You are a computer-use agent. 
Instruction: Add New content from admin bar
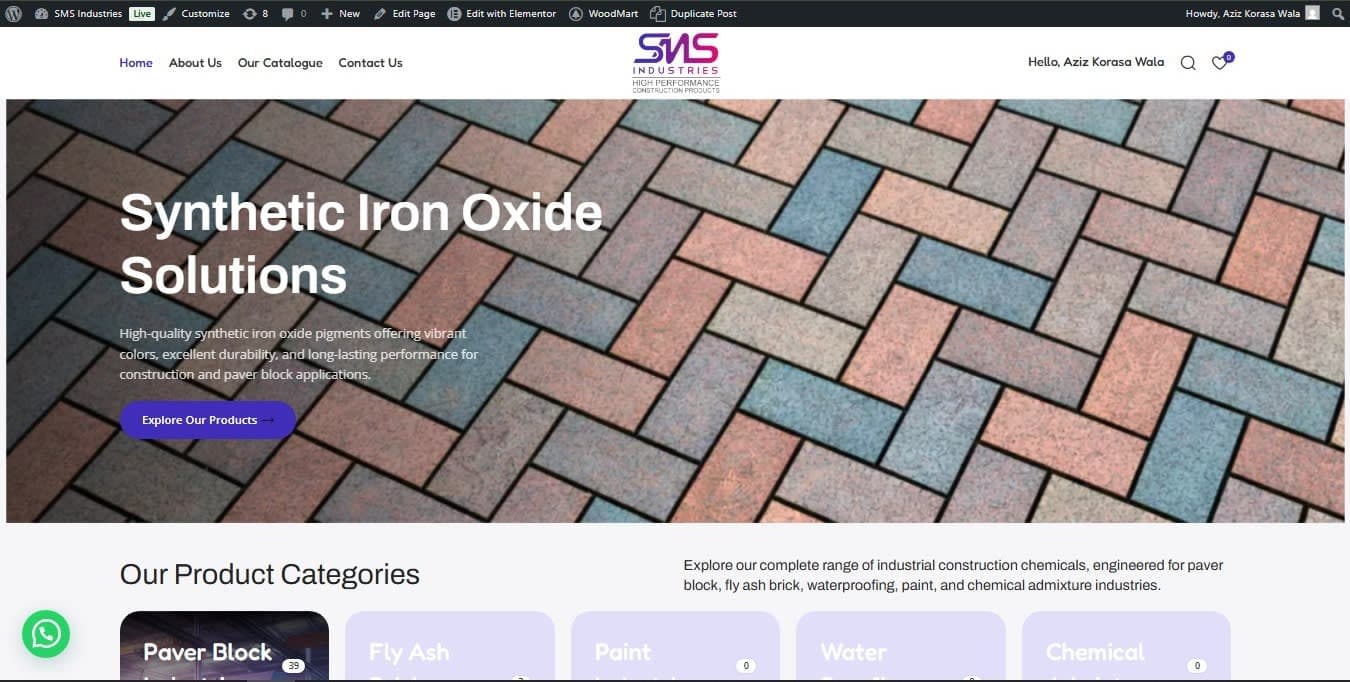coord(340,14)
